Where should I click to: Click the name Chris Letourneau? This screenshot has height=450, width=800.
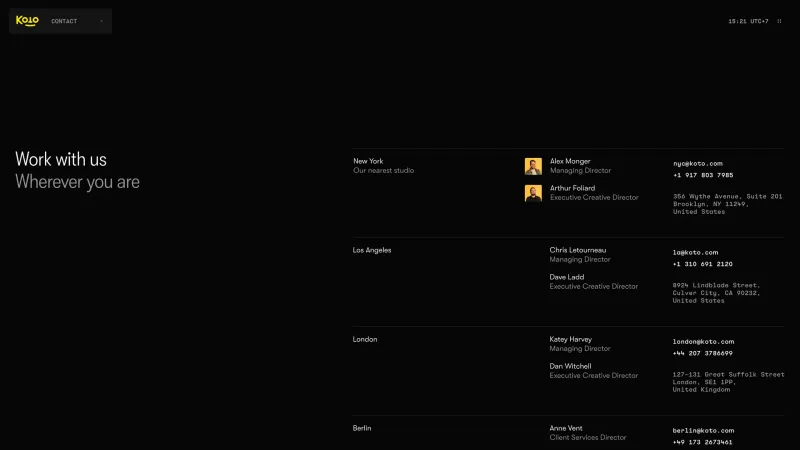(578, 251)
